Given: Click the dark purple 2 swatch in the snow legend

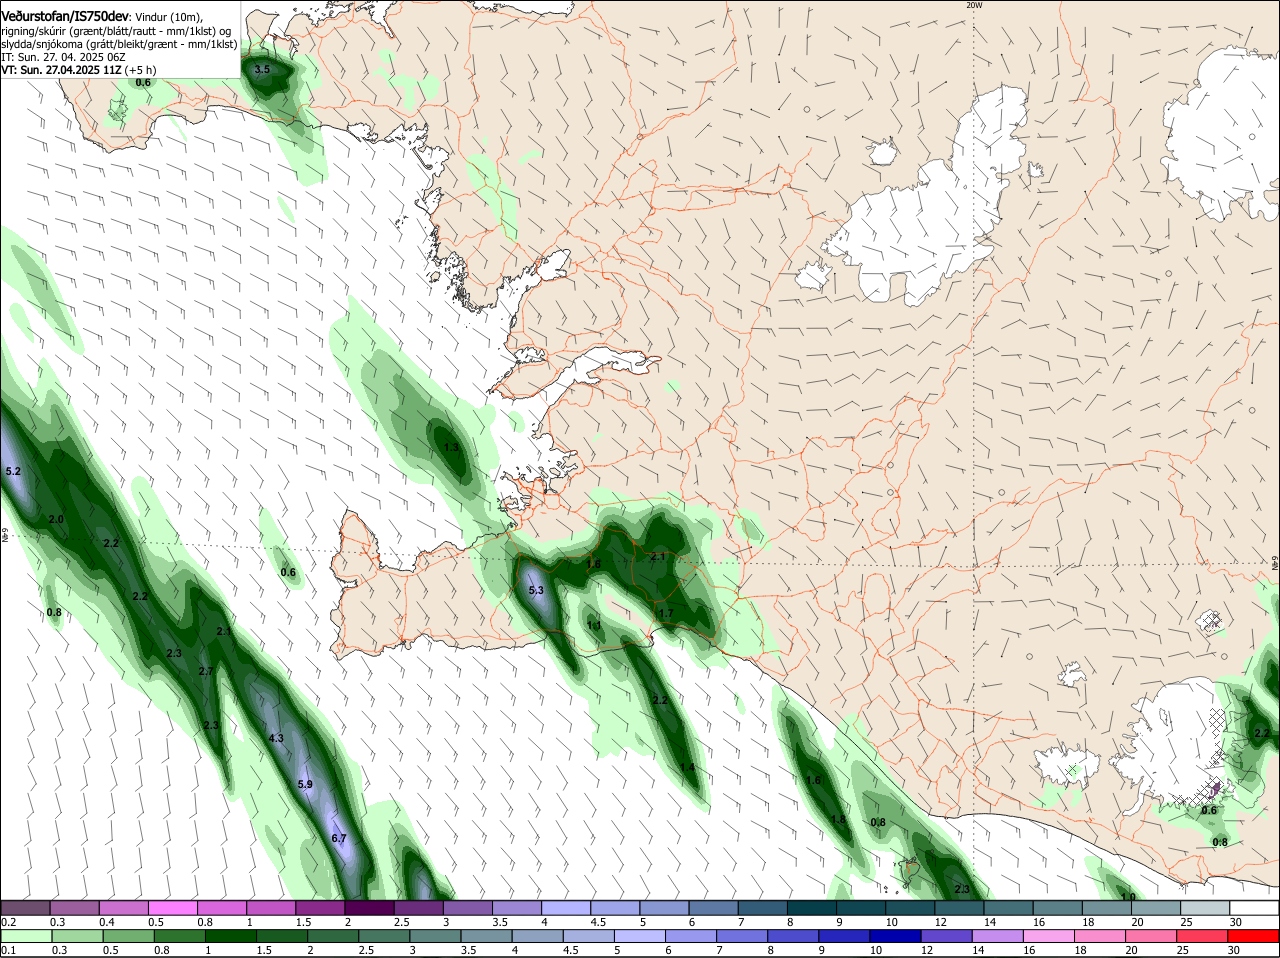Looking at the screenshot, I should pos(370,908).
